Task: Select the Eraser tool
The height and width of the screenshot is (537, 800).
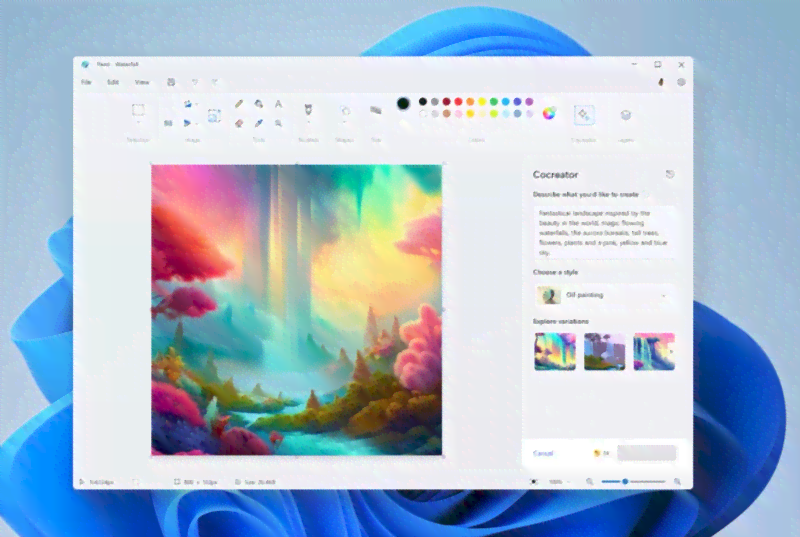Action: [x=239, y=123]
